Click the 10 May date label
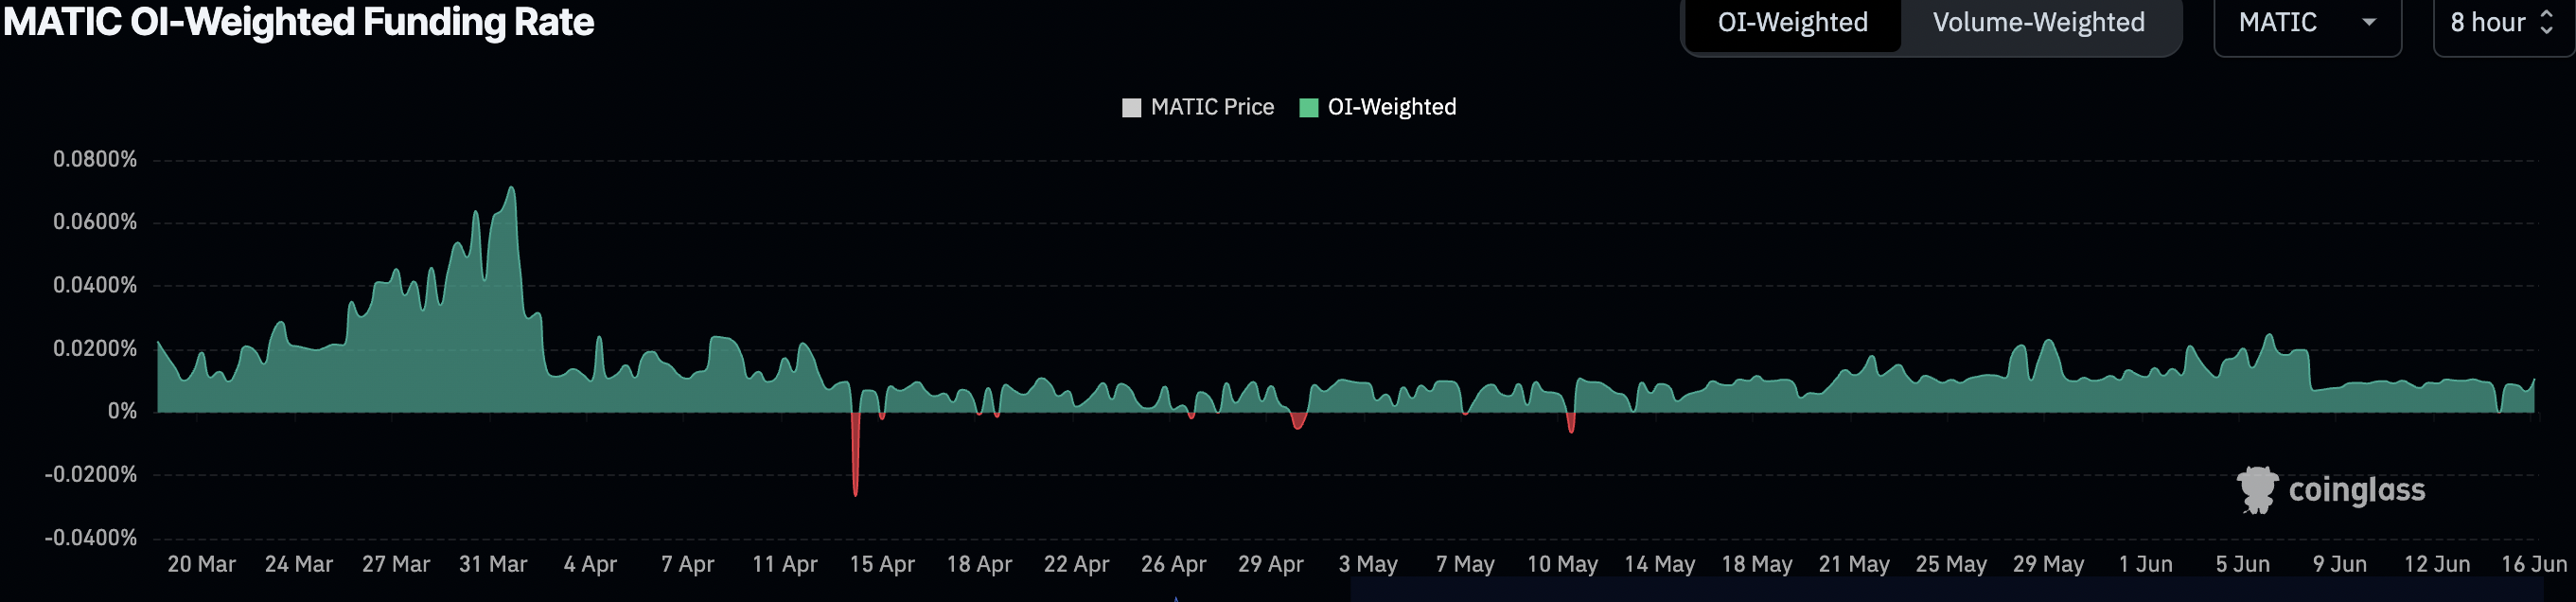Viewport: 2576px width, 602px height. tap(1562, 564)
